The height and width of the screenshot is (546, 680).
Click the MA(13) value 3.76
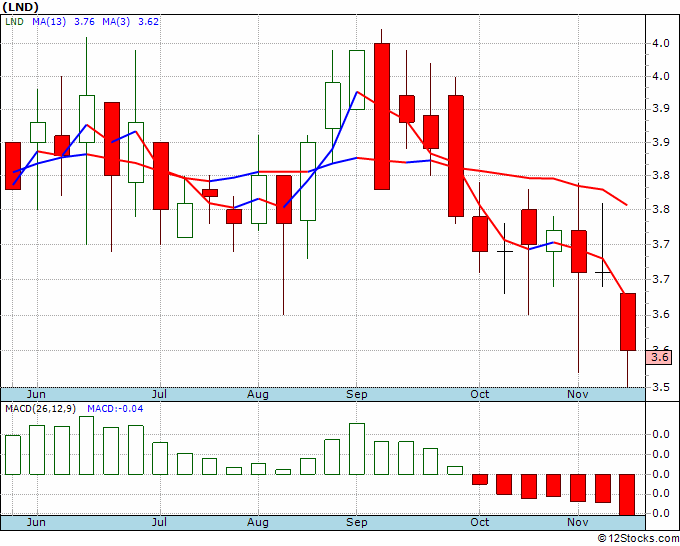[x=84, y=22]
